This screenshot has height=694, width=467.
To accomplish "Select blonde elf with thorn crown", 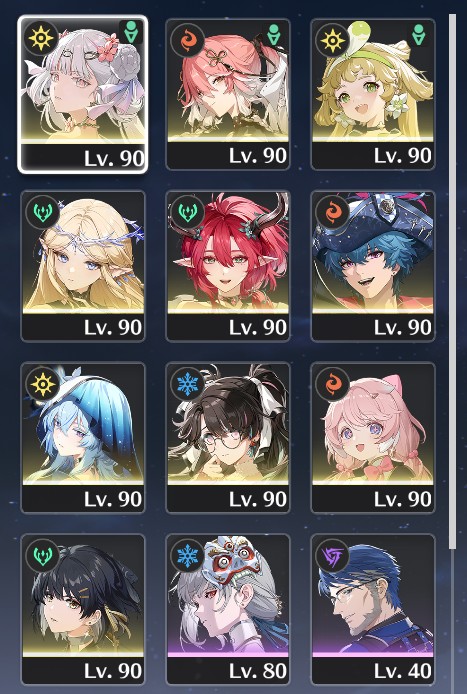I will (x=83, y=266).
